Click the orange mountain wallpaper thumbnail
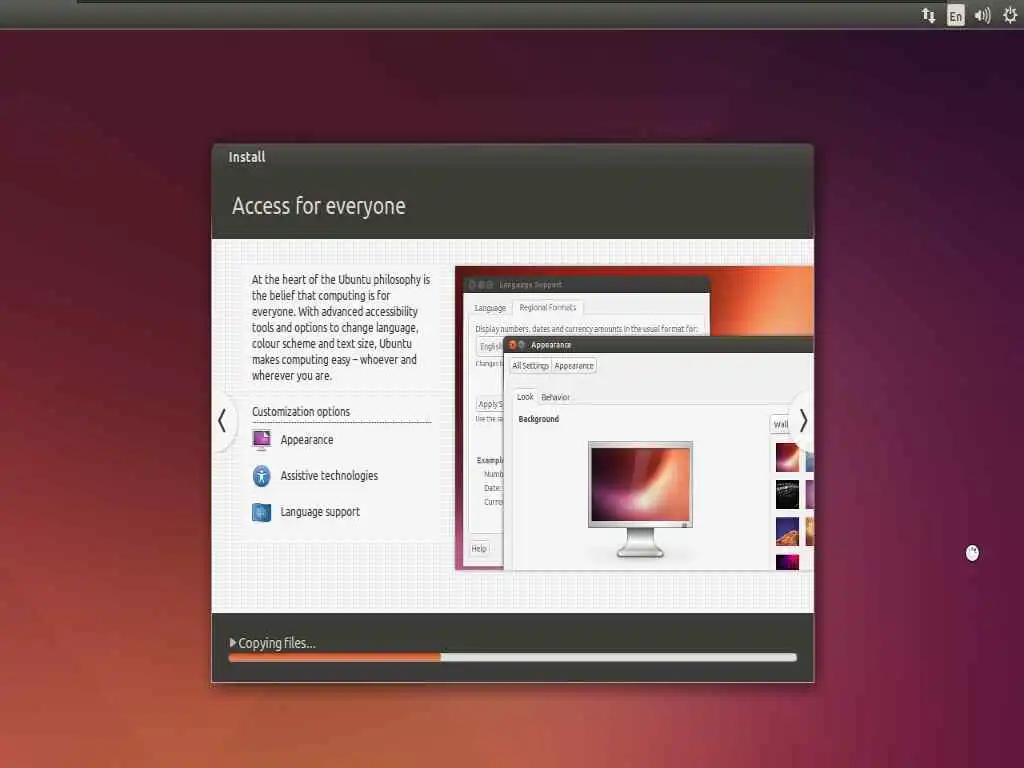1024x768 pixels. click(787, 532)
